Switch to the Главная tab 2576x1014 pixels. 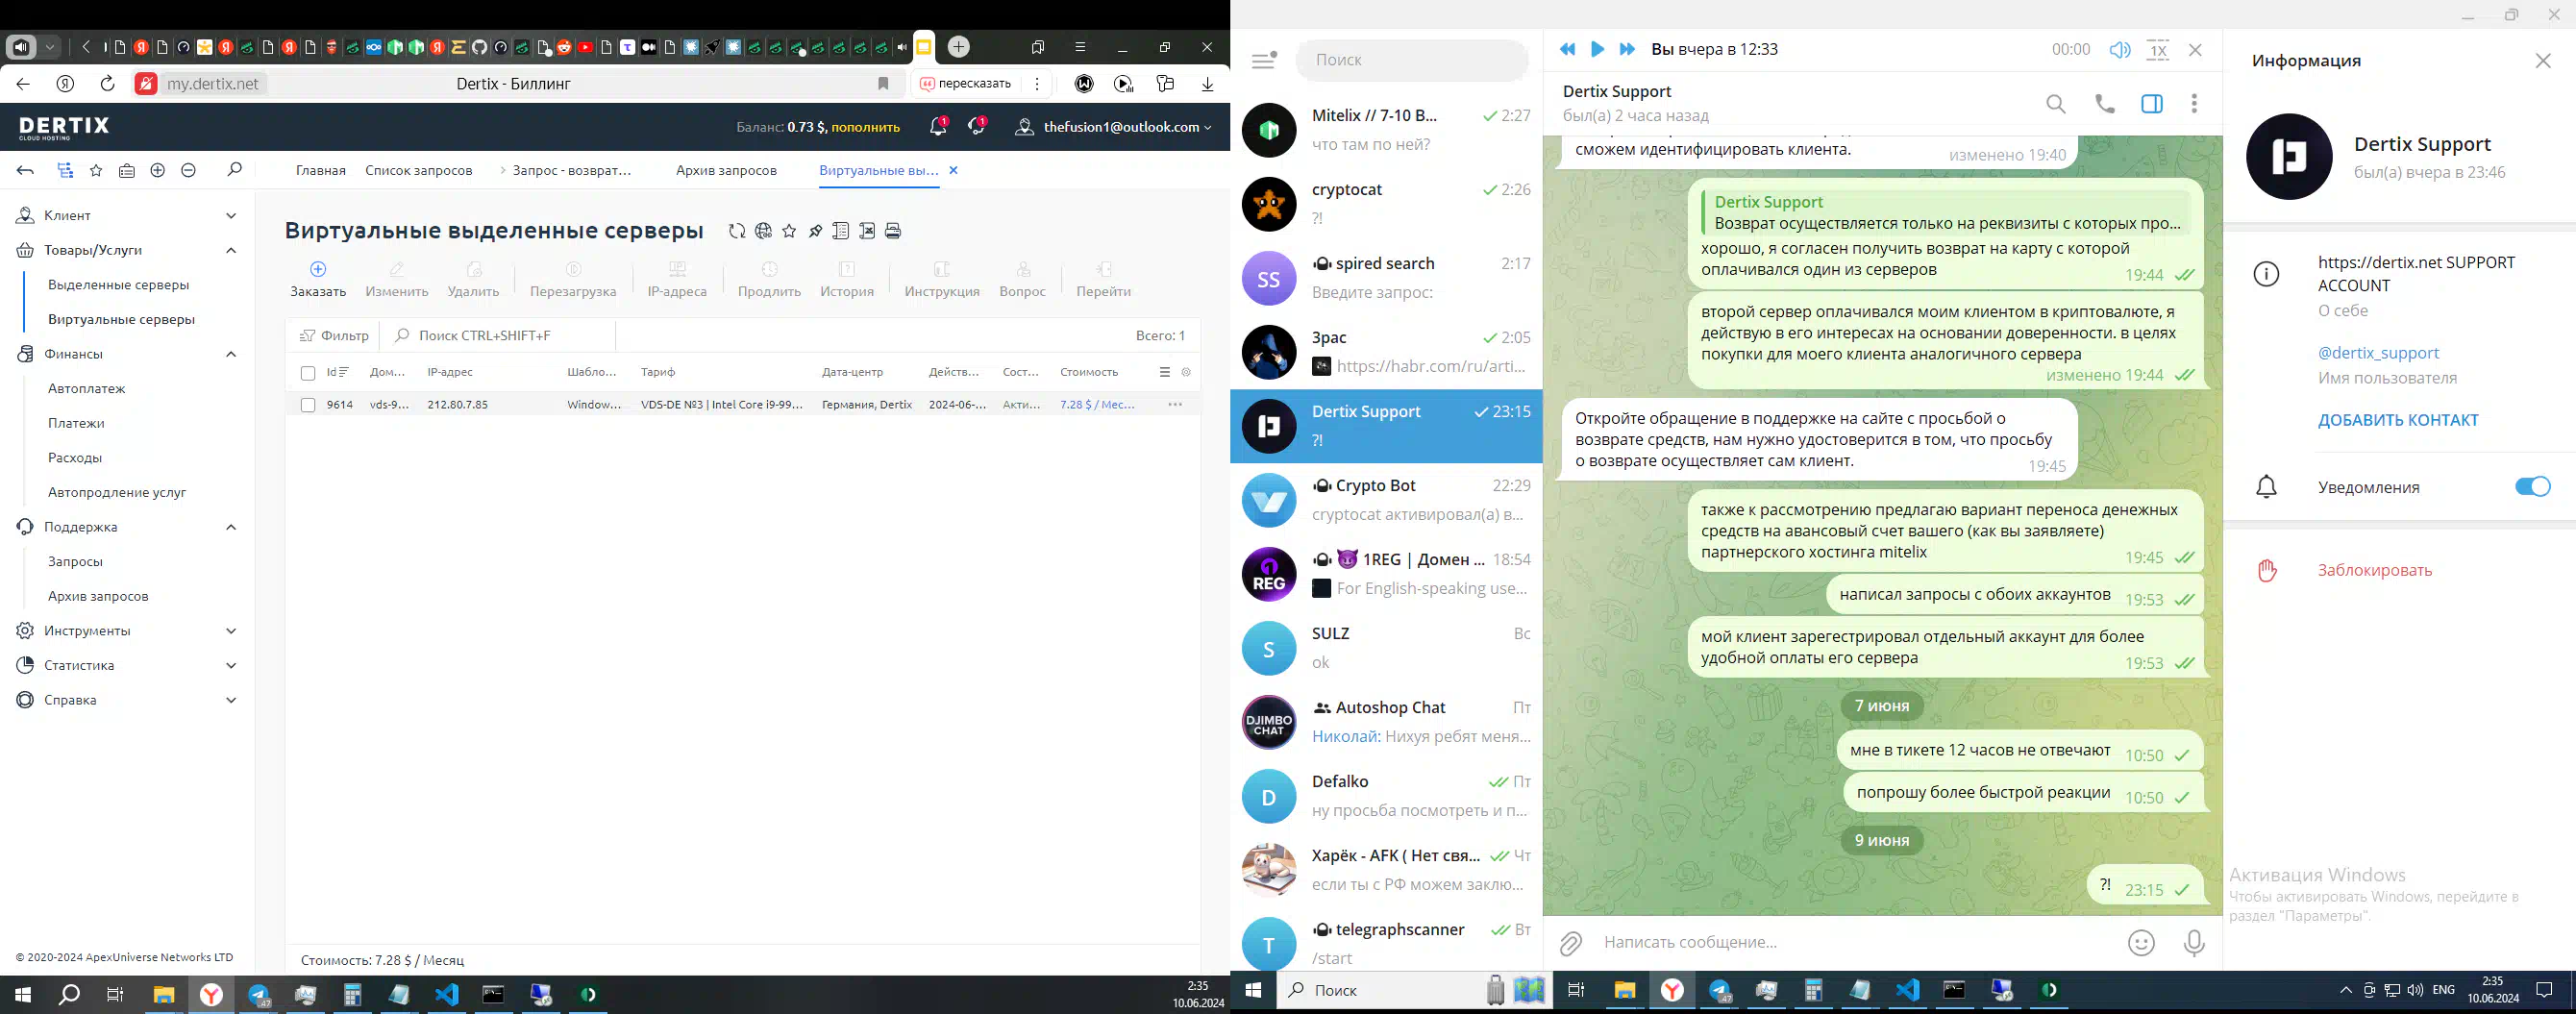[x=320, y=171]
